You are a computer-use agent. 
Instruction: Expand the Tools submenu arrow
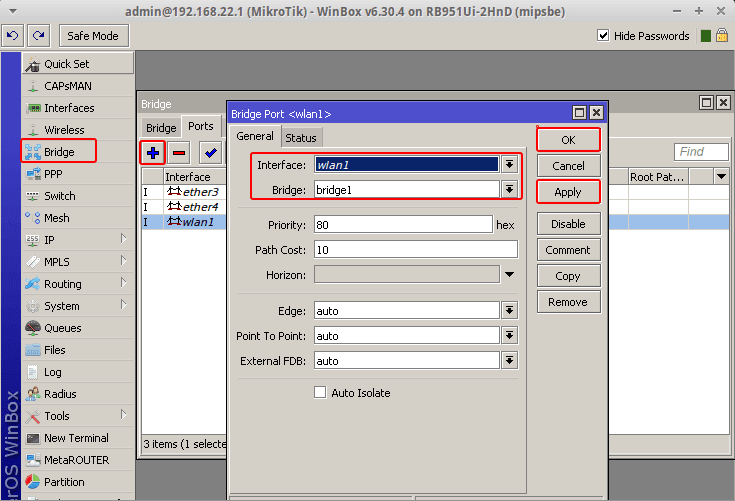123,415
